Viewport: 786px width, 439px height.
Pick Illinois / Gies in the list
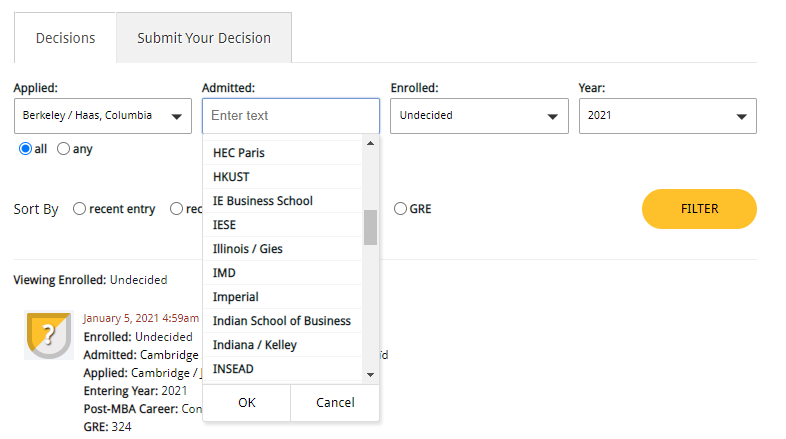click(x=283, y=249)
